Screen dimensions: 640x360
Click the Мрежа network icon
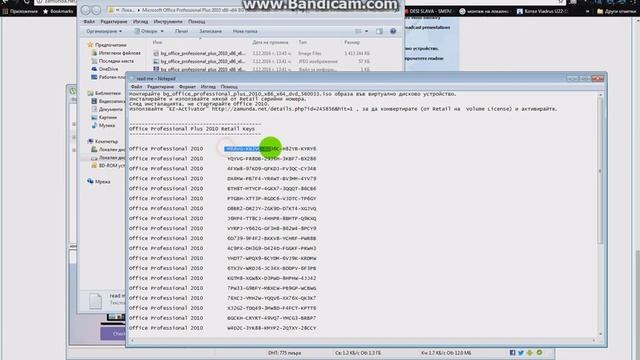point(90,181)
